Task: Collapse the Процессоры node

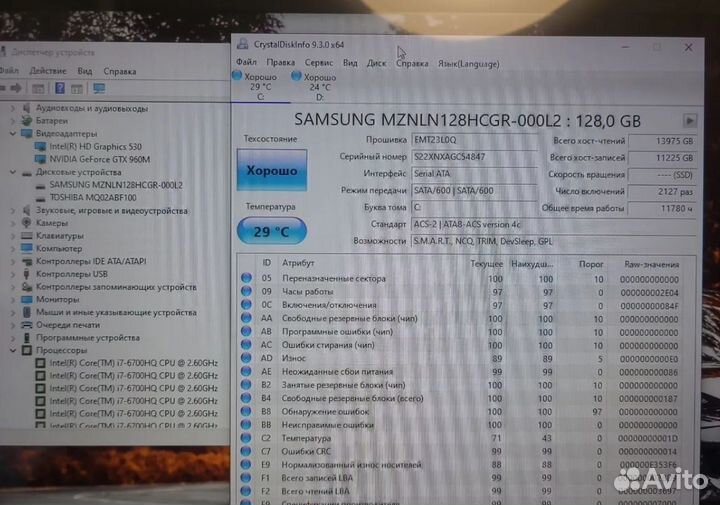Action: click(x=13, y=350)
